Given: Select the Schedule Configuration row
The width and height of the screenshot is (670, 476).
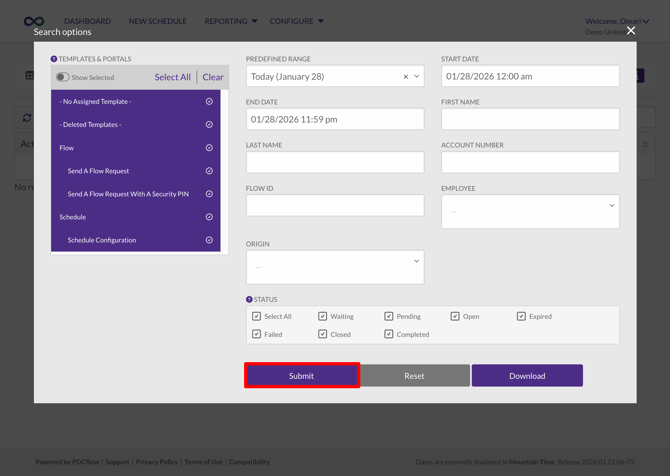Looking at the screenshot, I should point(136,240).
